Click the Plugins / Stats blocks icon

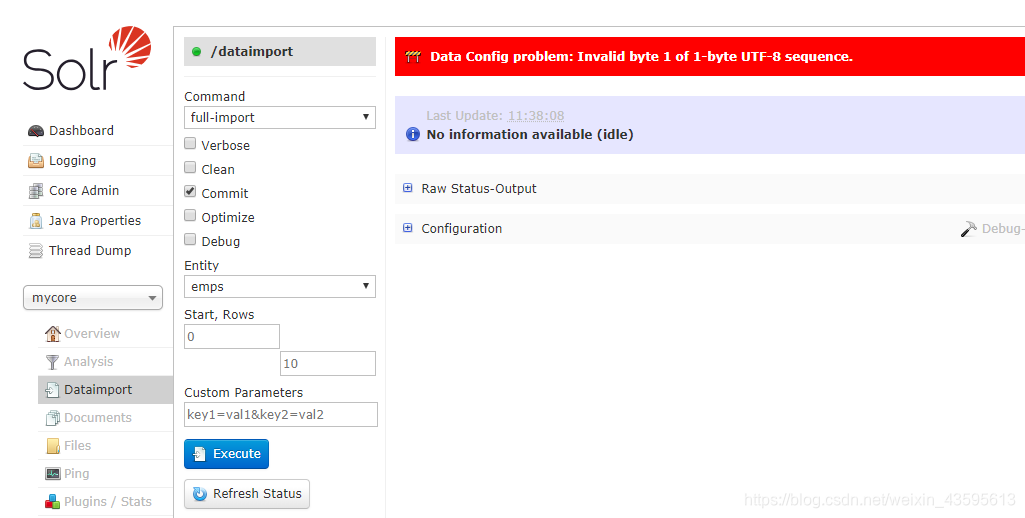pos(52,502)
